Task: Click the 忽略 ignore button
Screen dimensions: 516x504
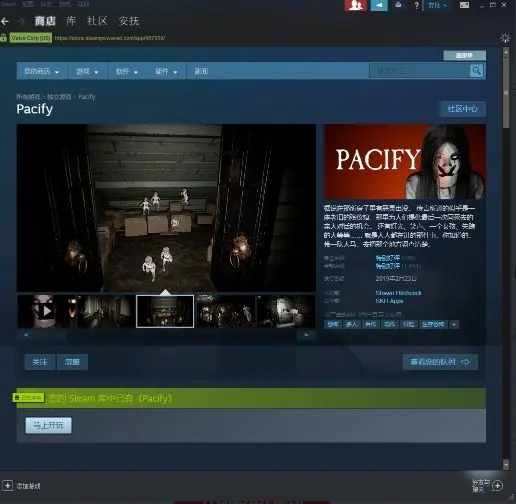Action: pos(72,362)
